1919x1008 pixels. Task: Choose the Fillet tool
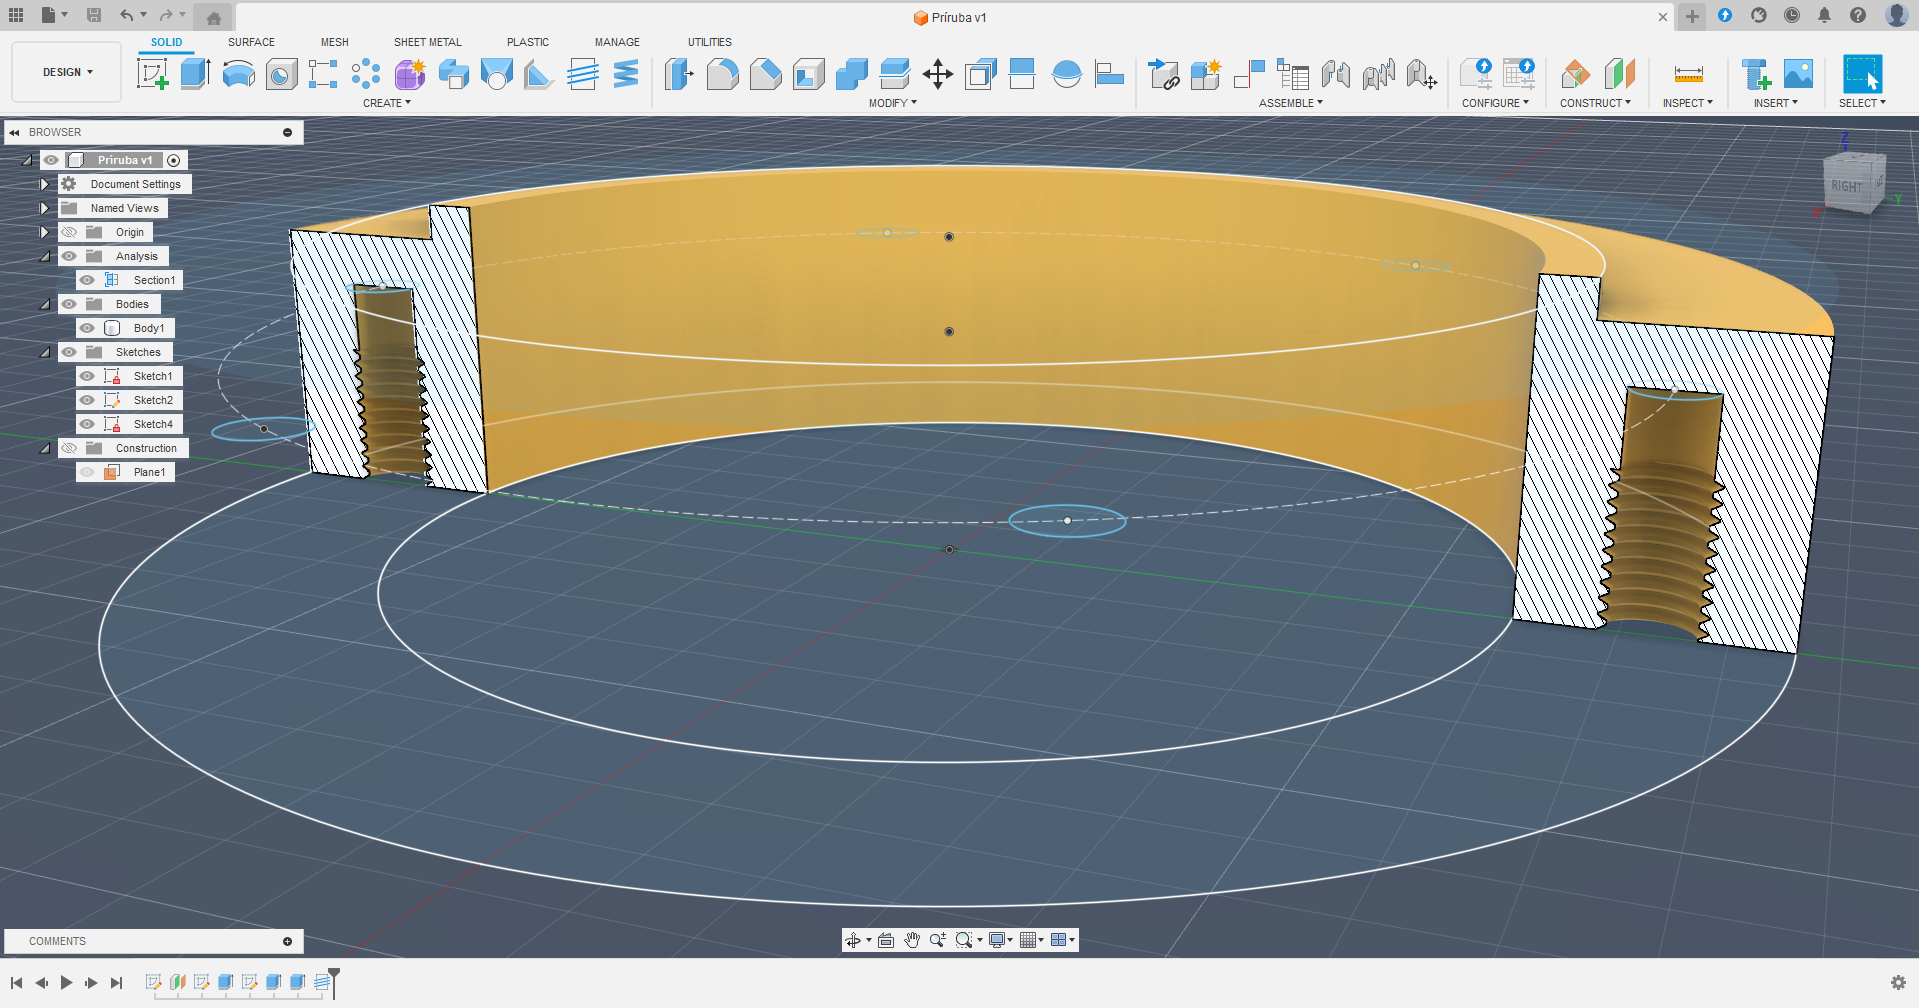722,74
